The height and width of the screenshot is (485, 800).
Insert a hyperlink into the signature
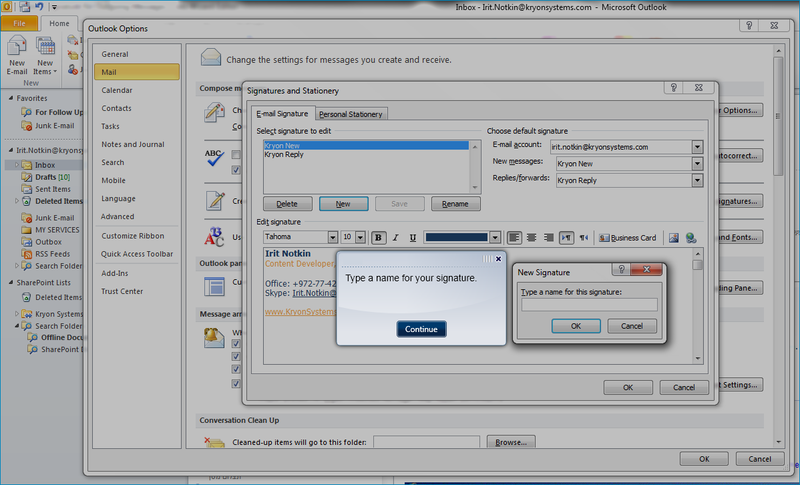tap(691, 238)
